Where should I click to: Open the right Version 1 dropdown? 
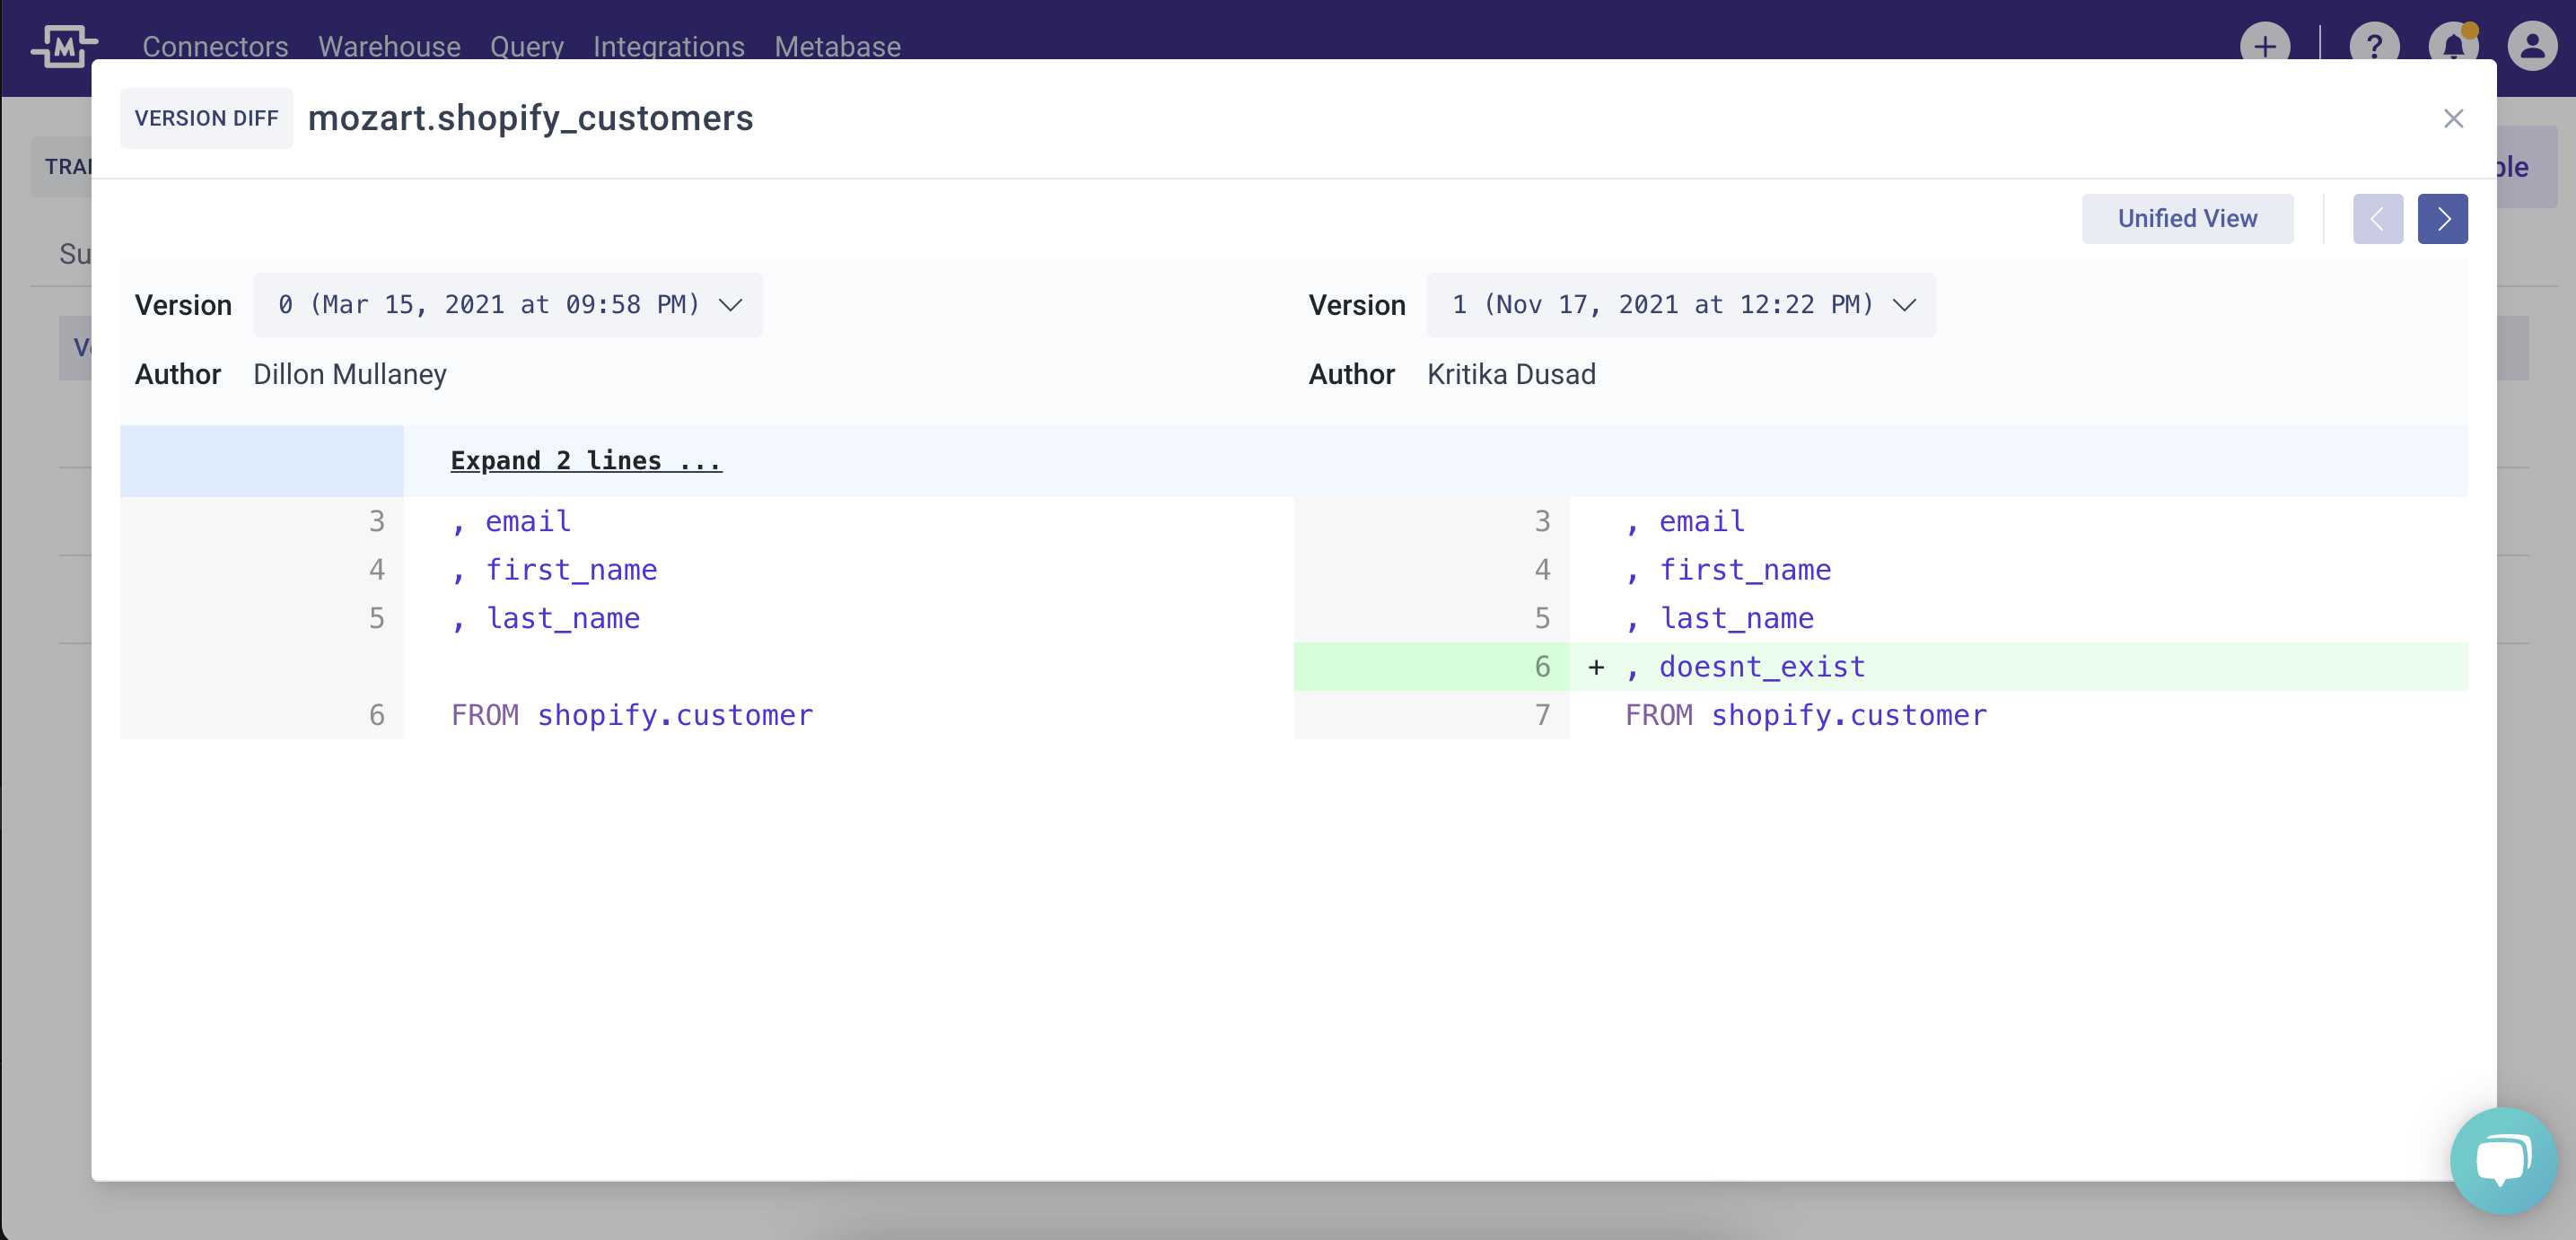(x=1681, y=305)
